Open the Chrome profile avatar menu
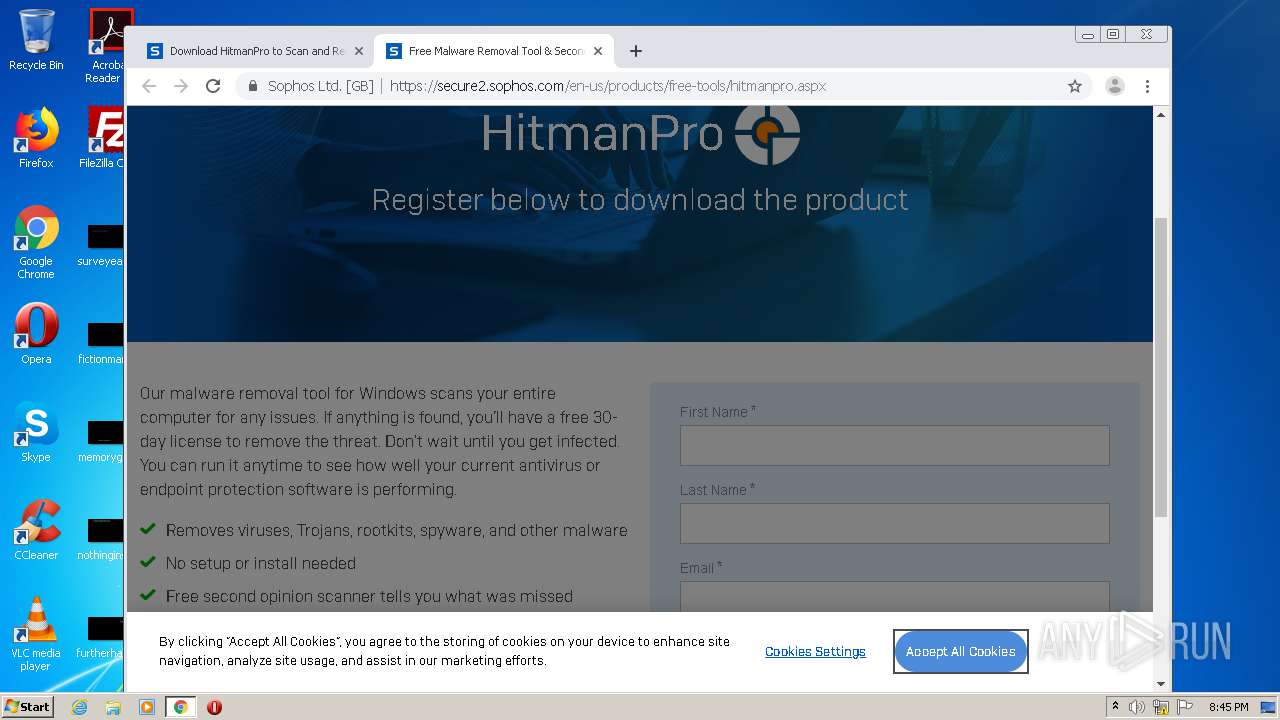The width and height of the screenshot is (1280, 720). (x=1115, y=86)
